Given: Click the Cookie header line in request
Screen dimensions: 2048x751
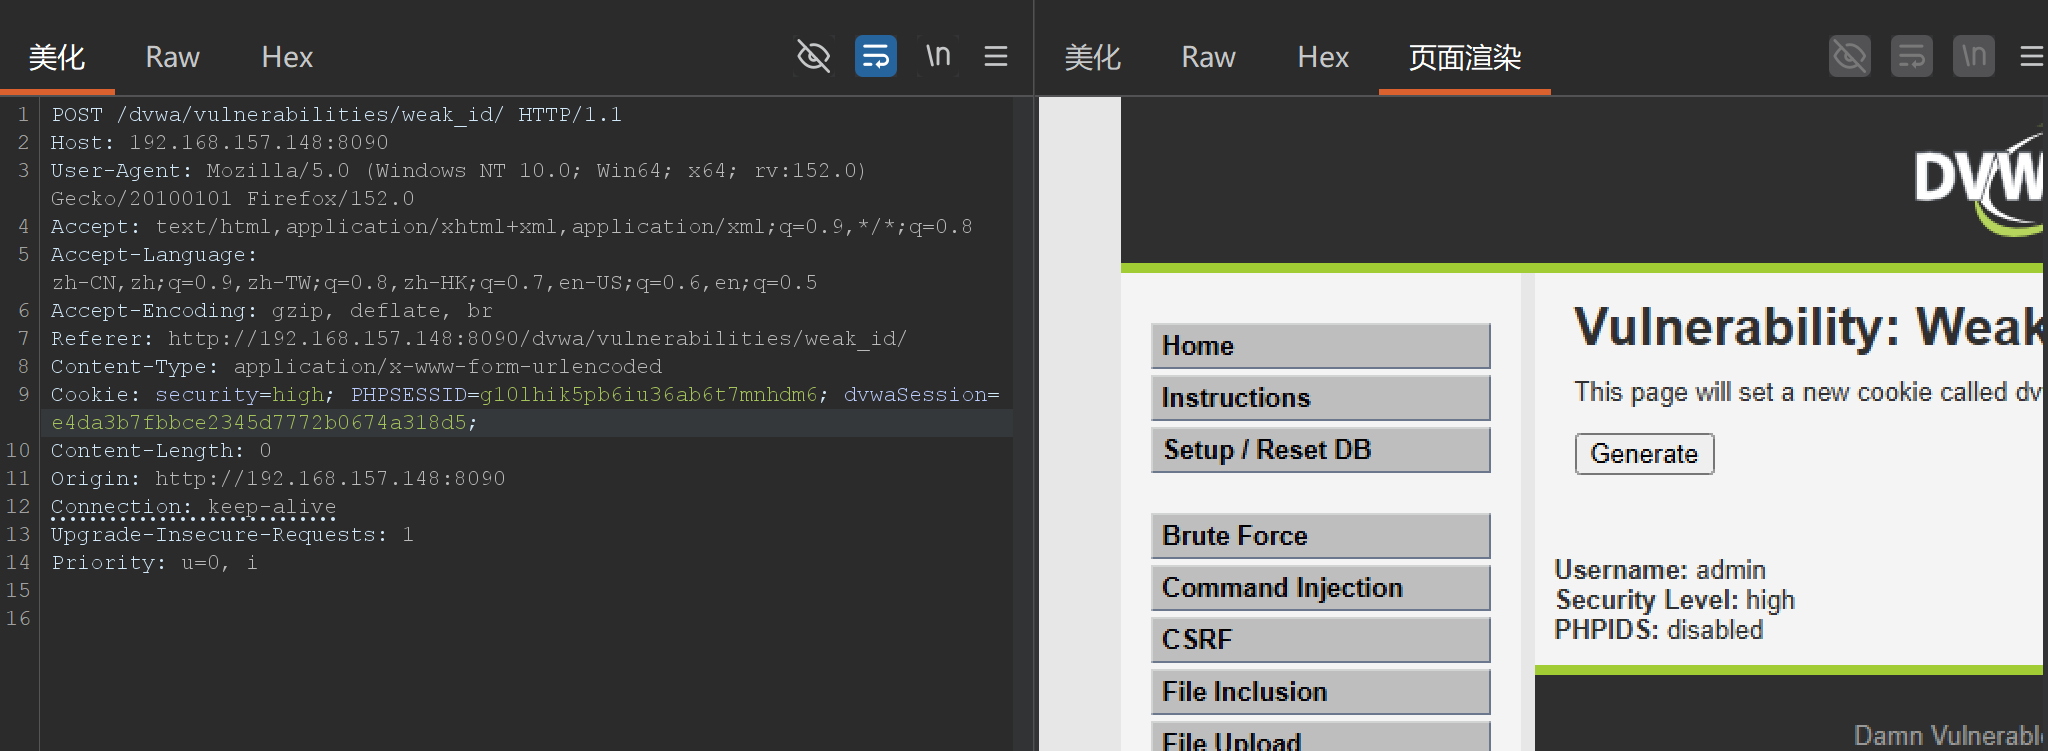Looking at the screenshot, I should pos(525,408).
